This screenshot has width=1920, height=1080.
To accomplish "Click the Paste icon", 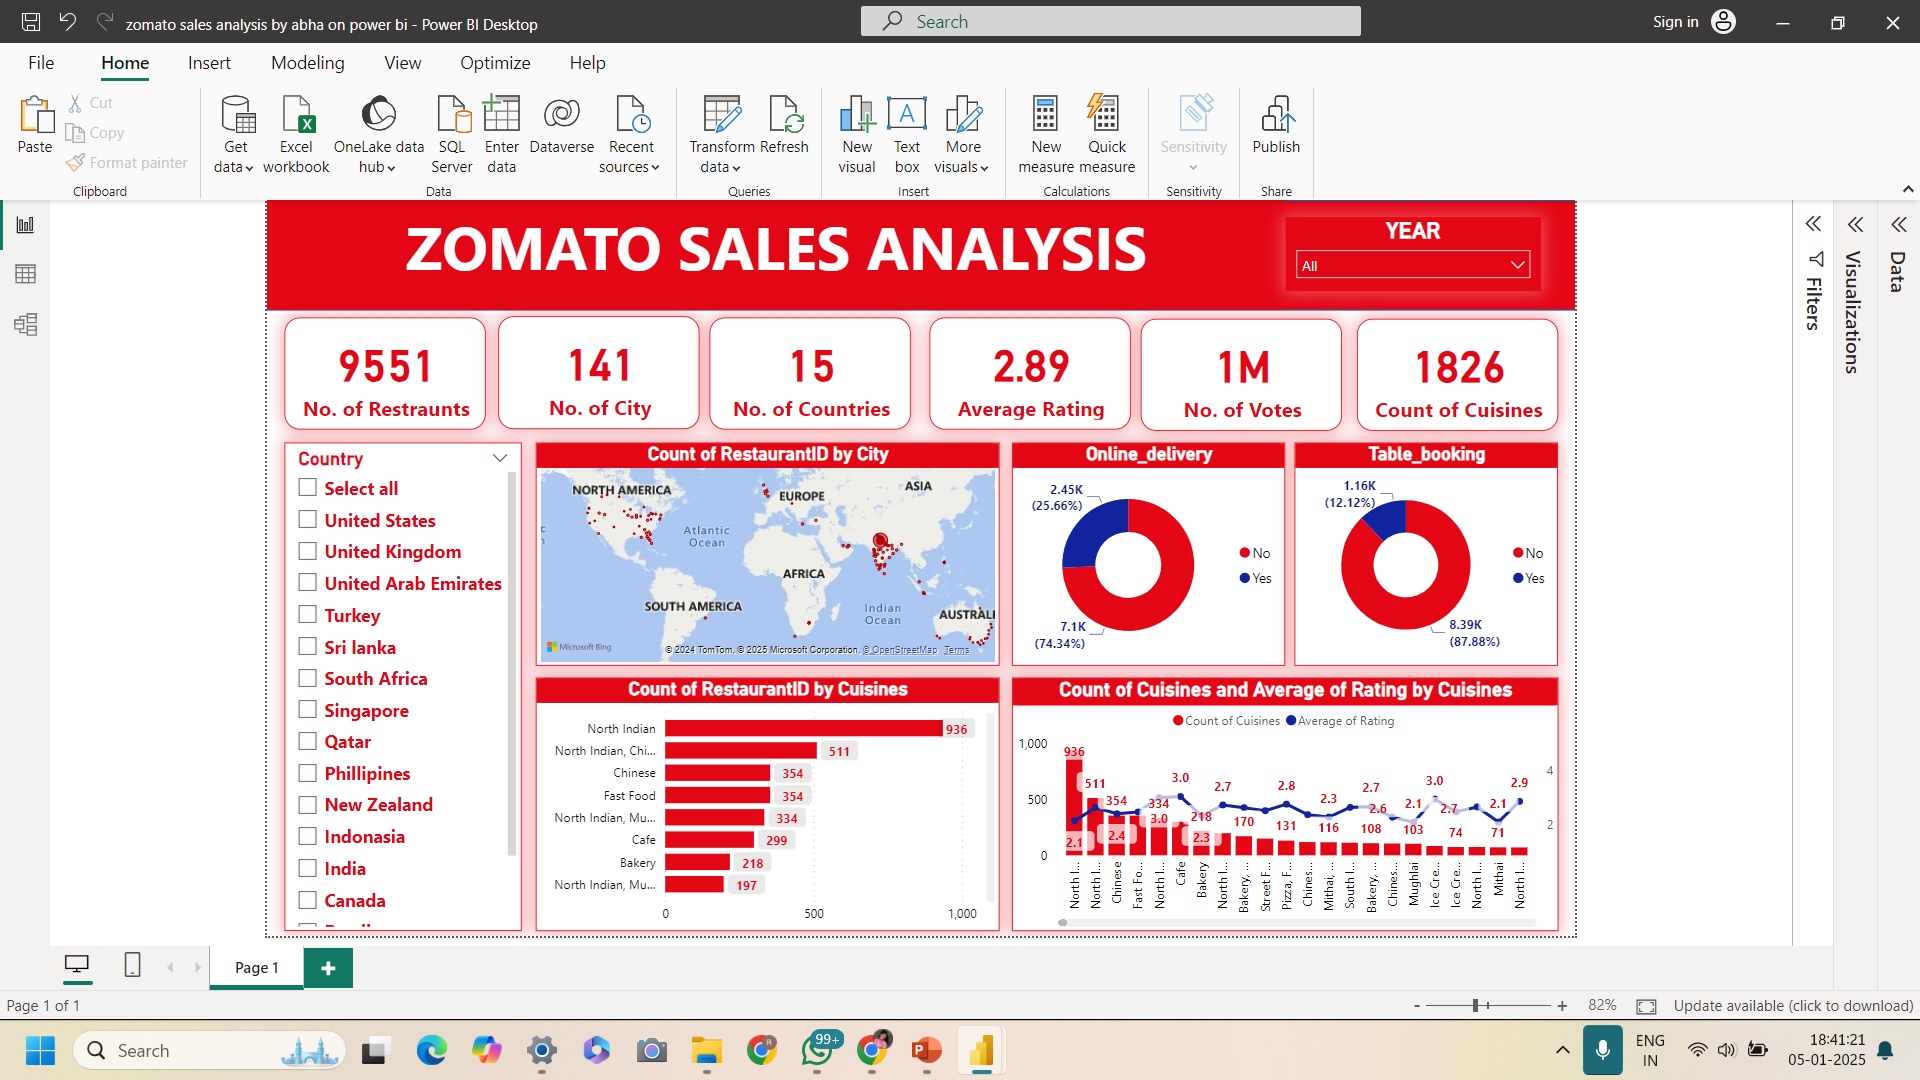I will coord(35,115).
